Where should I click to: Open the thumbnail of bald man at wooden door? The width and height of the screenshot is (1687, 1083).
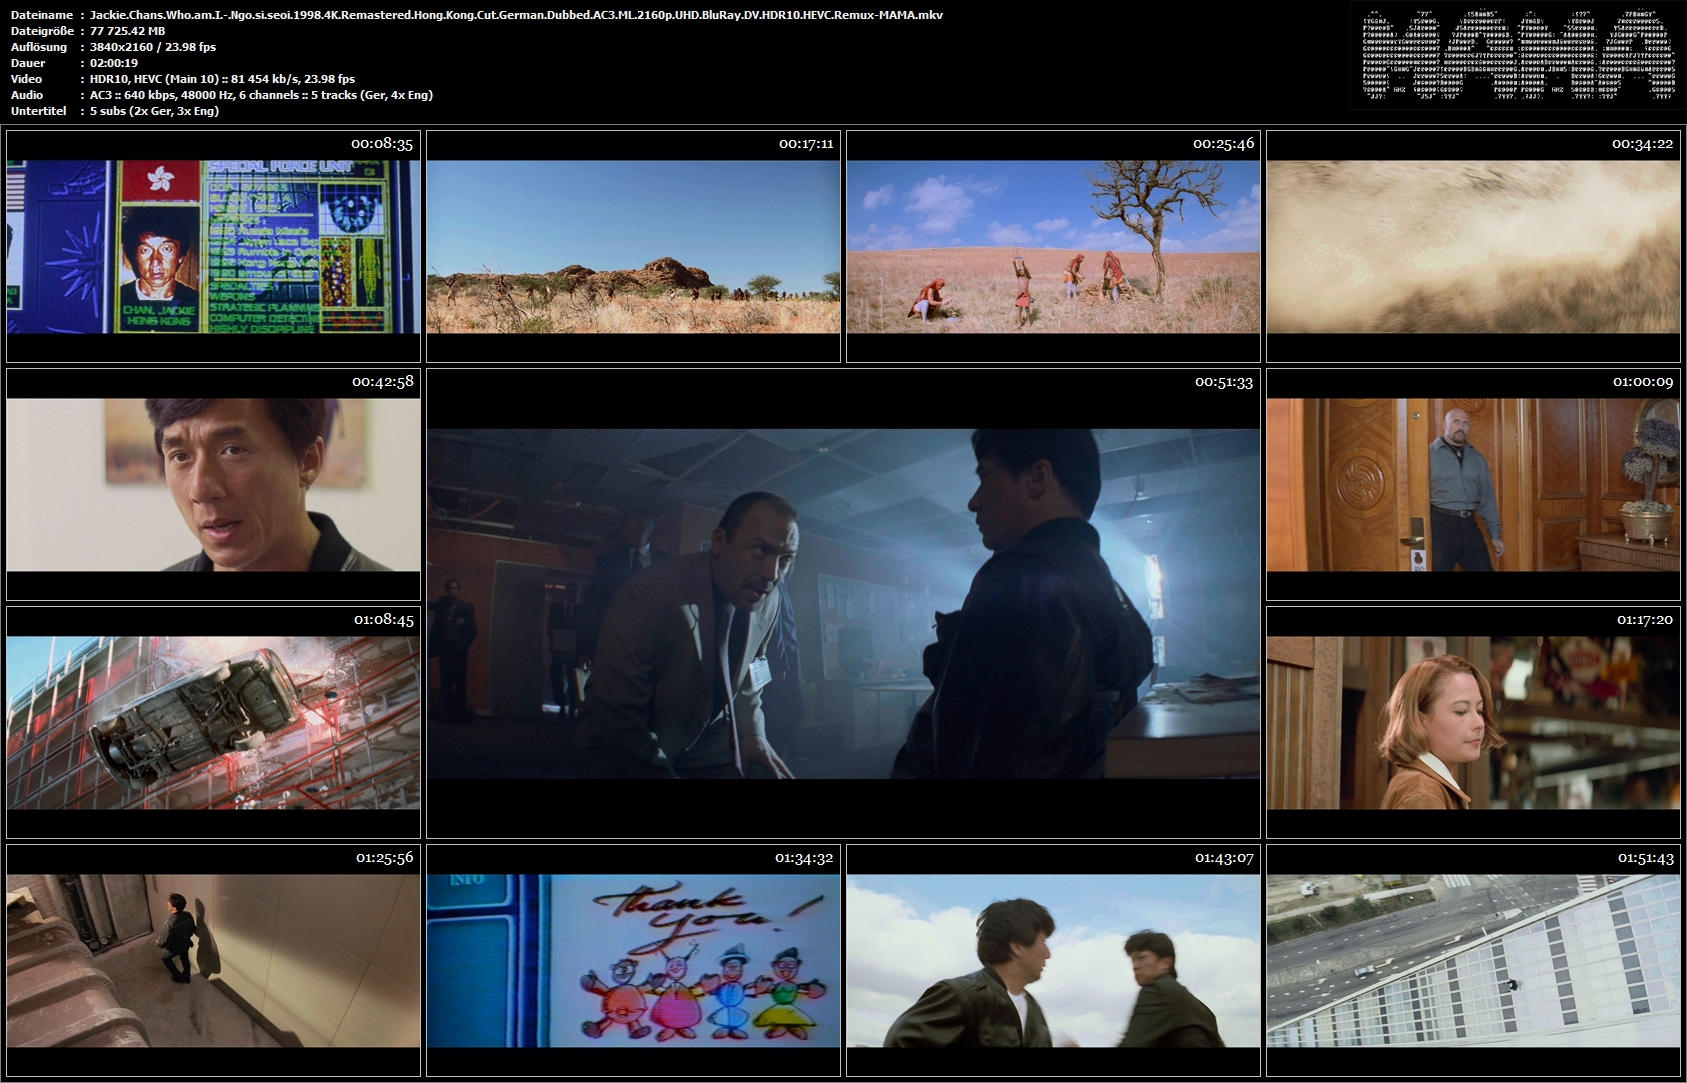tap(1473, 484)
